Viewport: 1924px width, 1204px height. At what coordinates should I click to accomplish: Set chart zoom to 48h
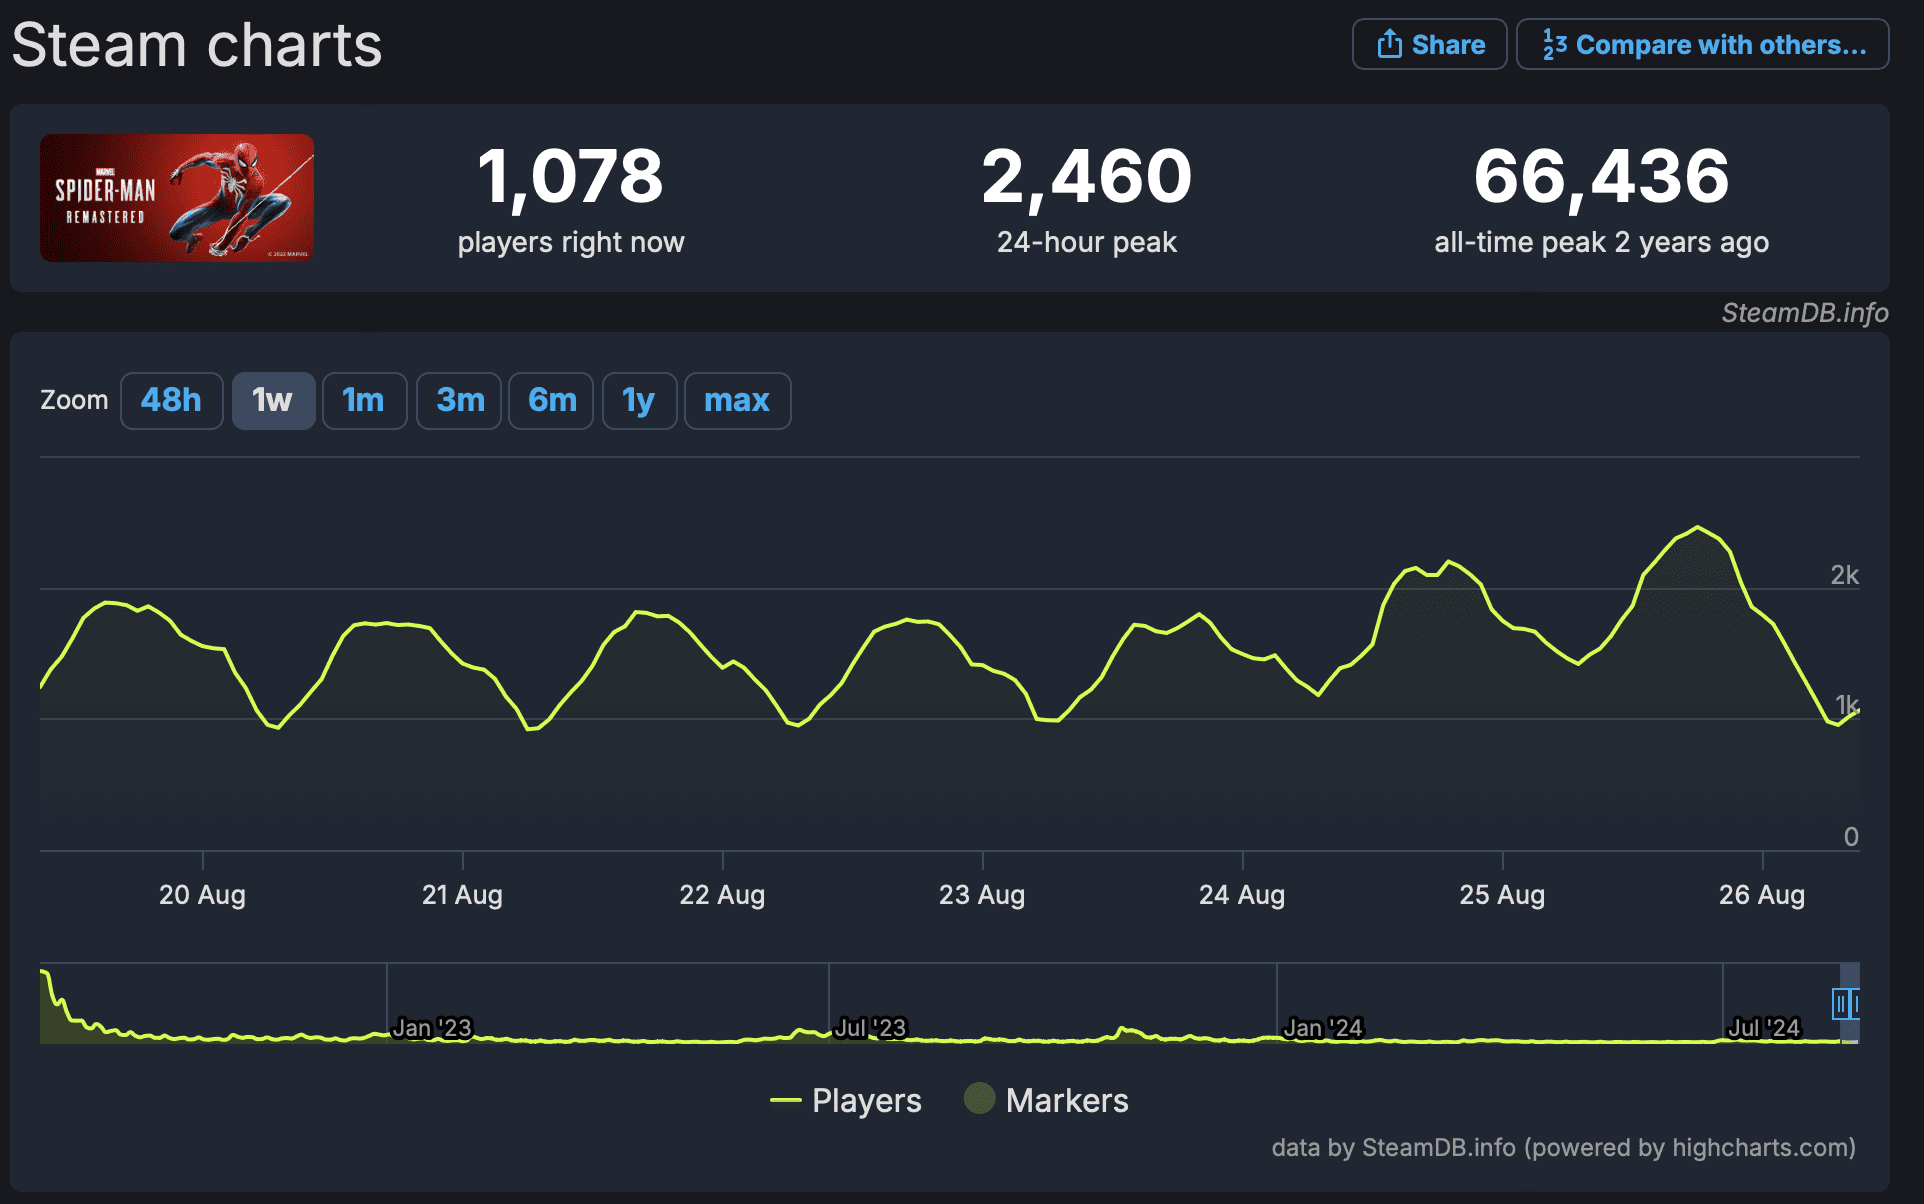click(171, 400)
